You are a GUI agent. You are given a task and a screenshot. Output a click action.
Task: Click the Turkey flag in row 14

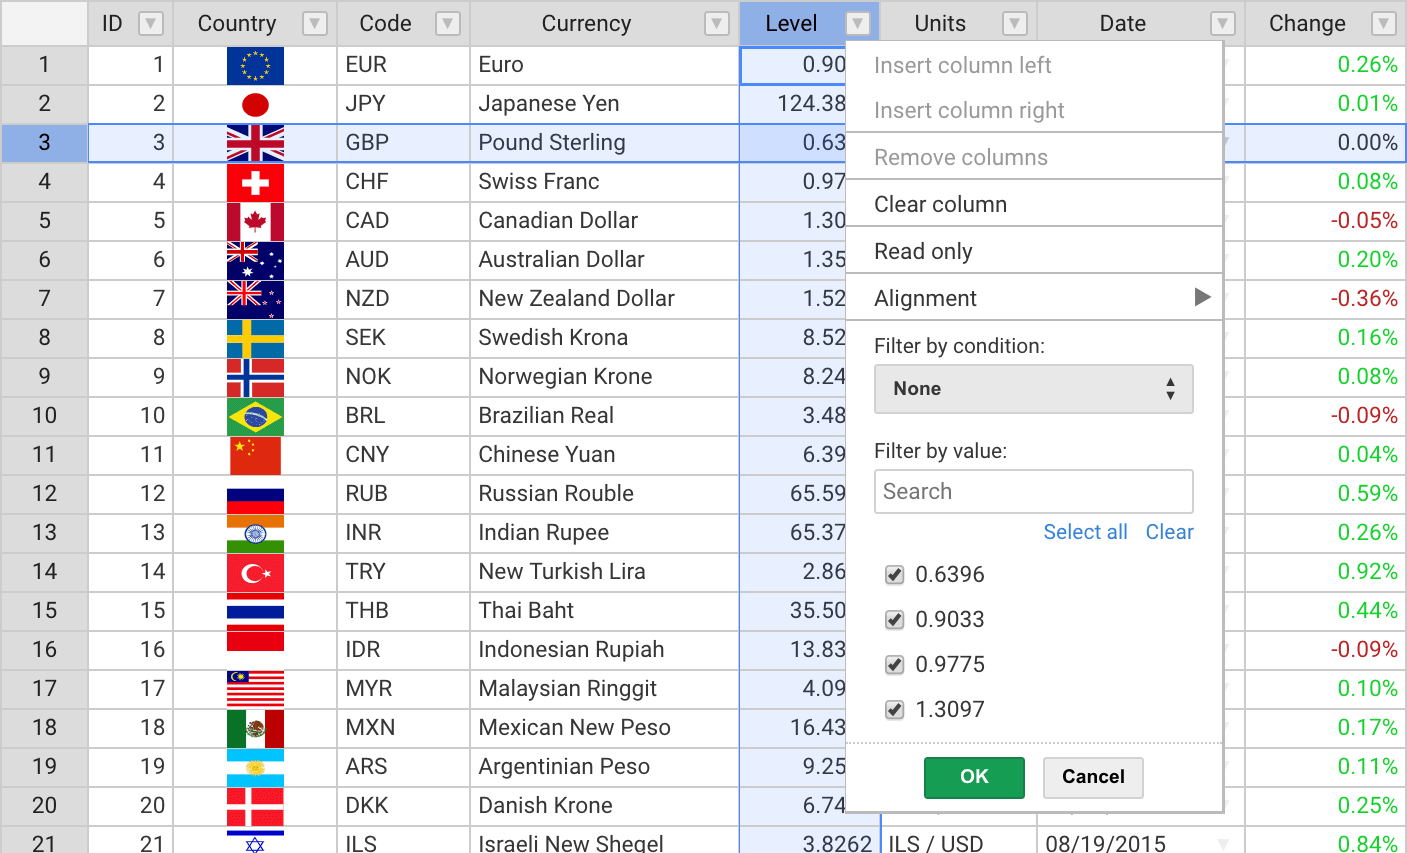255,572
